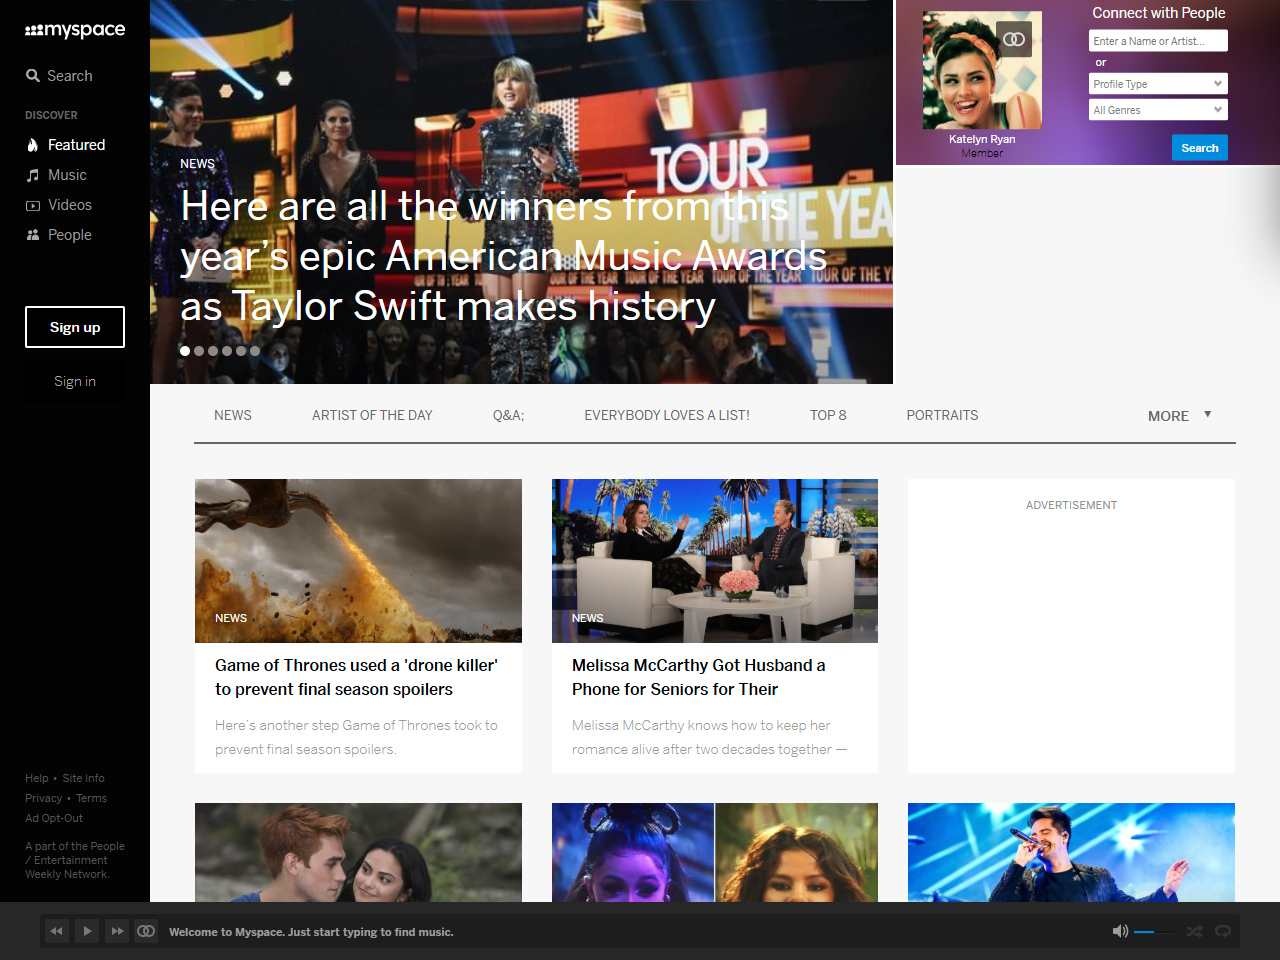Switch to the PORTRAITS tab
The height and width of the screenshot is (960, 1280).
coord(942,415)
